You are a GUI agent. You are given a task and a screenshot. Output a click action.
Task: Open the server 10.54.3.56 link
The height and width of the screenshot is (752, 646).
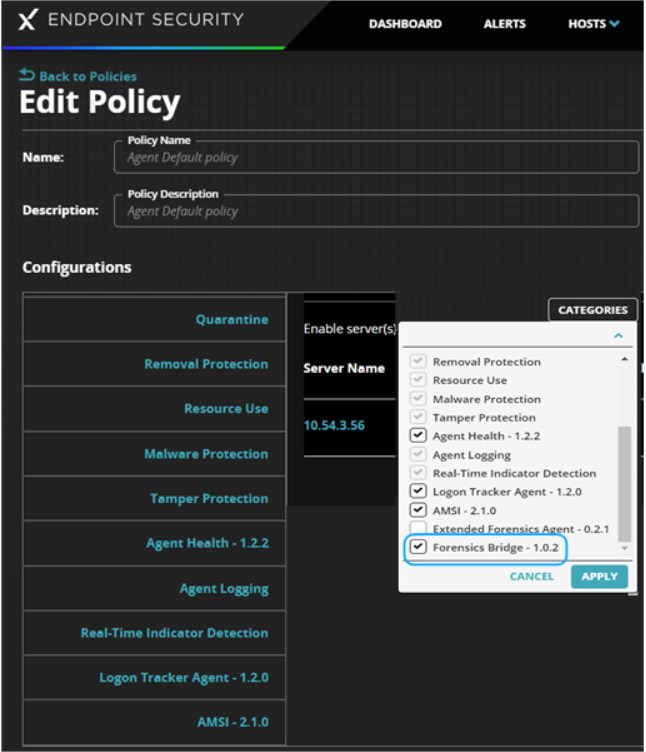[334, 425]
